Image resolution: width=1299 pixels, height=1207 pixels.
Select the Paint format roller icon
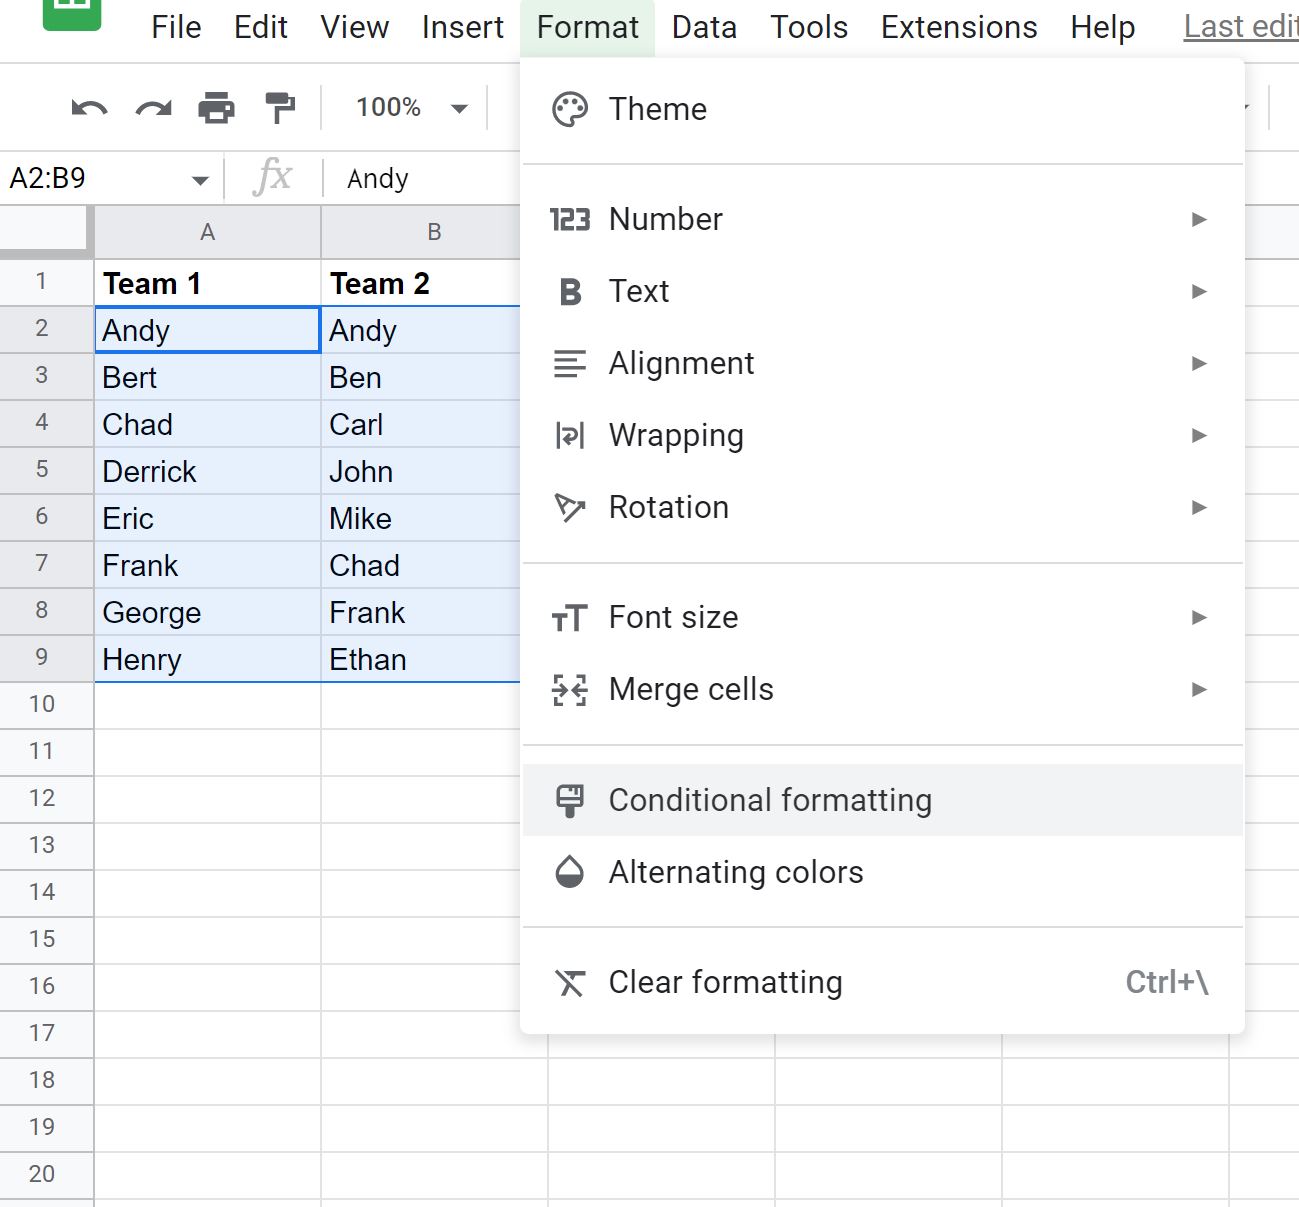pyautogui.click(x=280, y=107)
